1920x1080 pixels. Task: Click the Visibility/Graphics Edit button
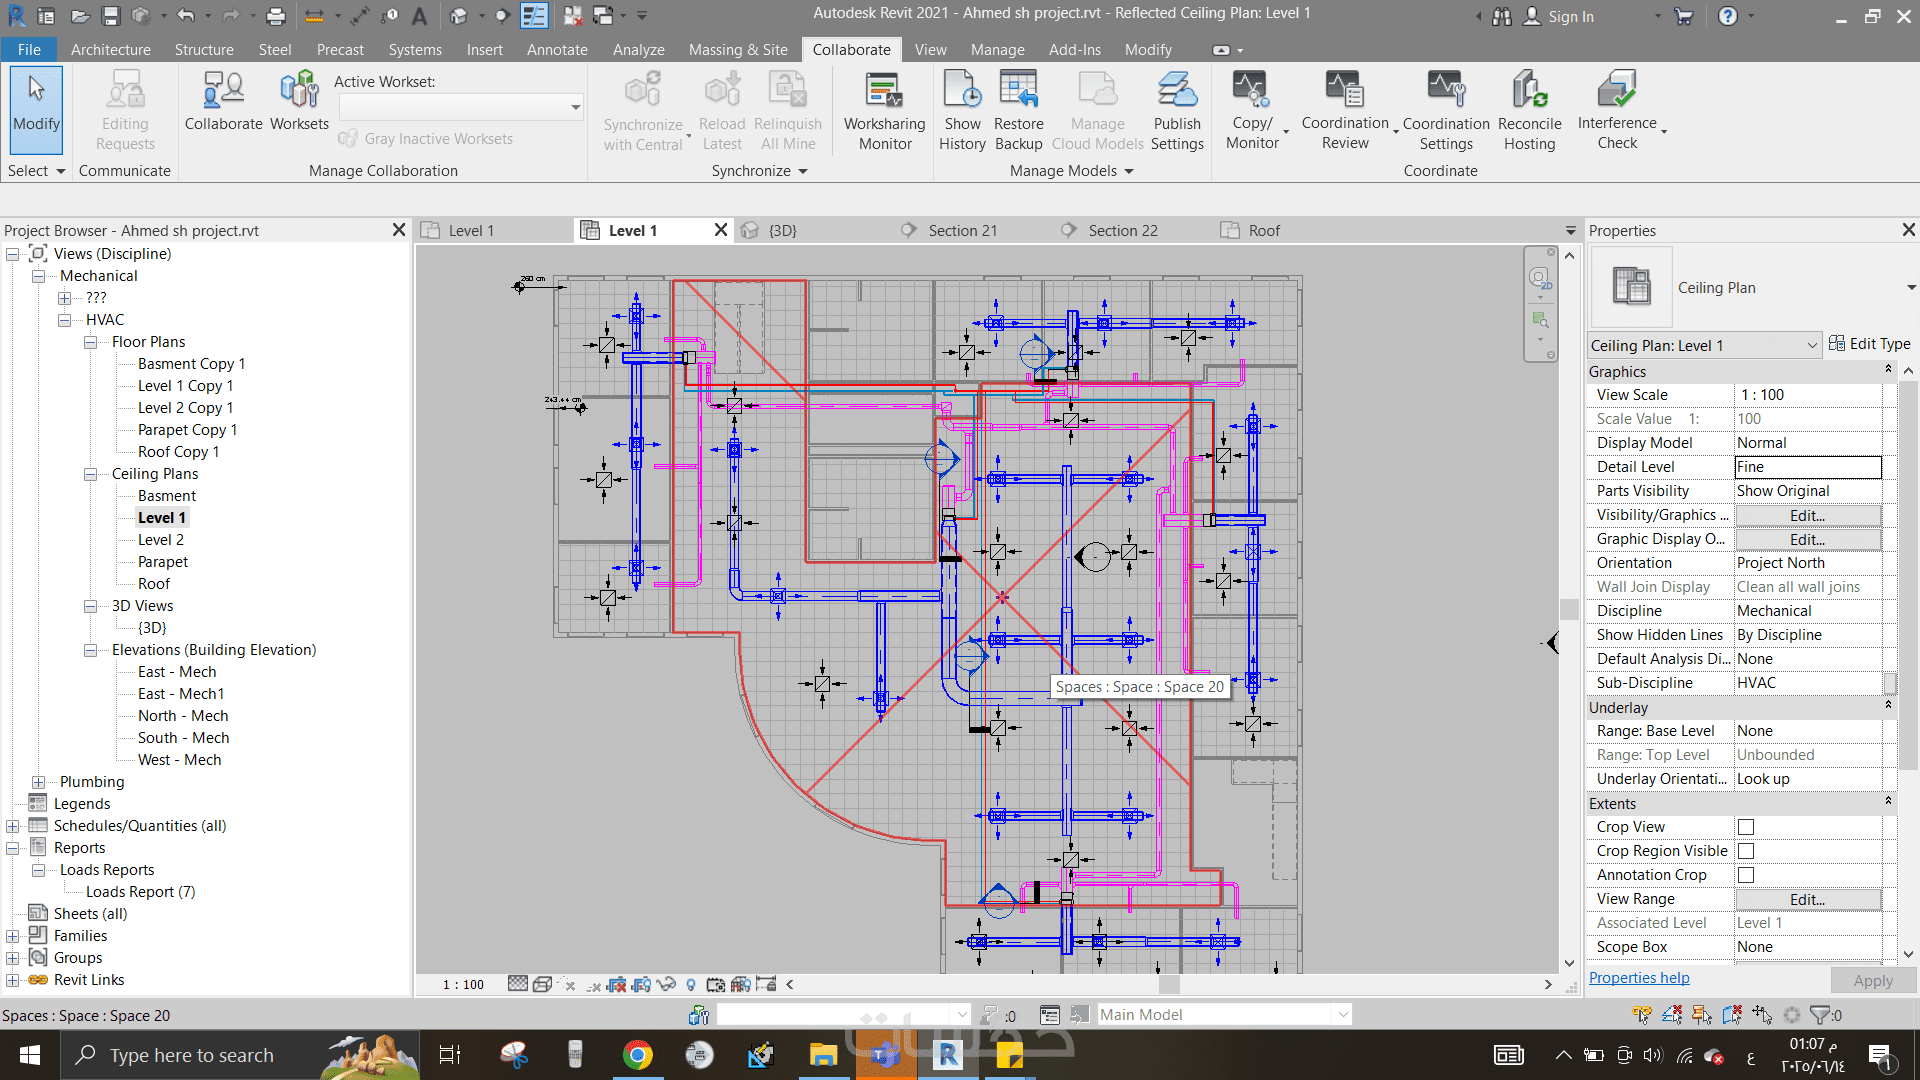click(x=1807, y=516)
